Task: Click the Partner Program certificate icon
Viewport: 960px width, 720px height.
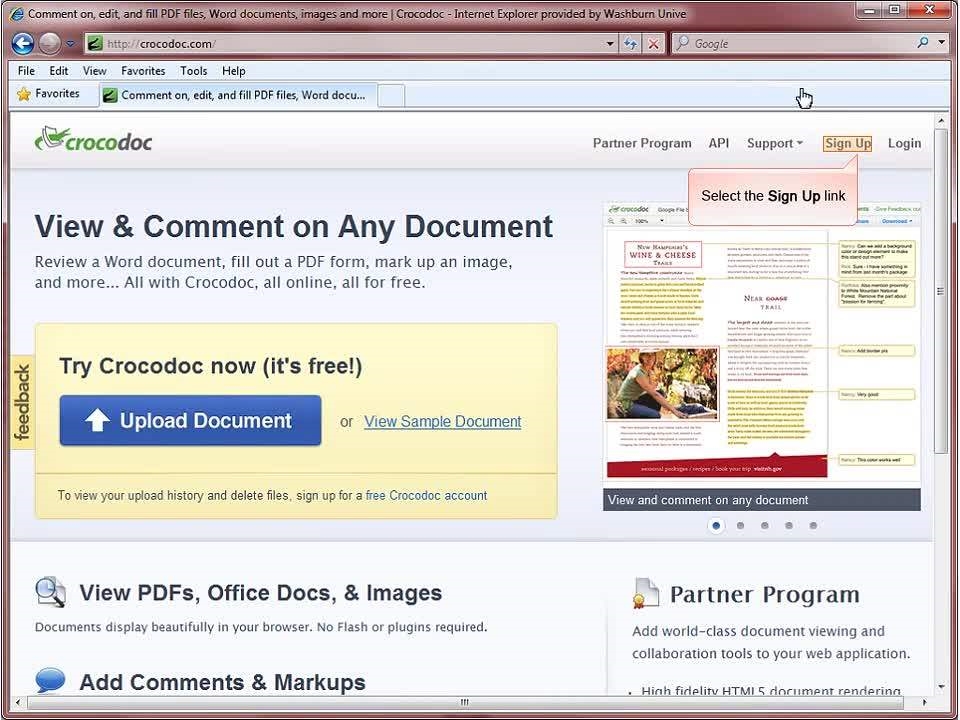Action: pyautogui.click(x=646, y=593)
